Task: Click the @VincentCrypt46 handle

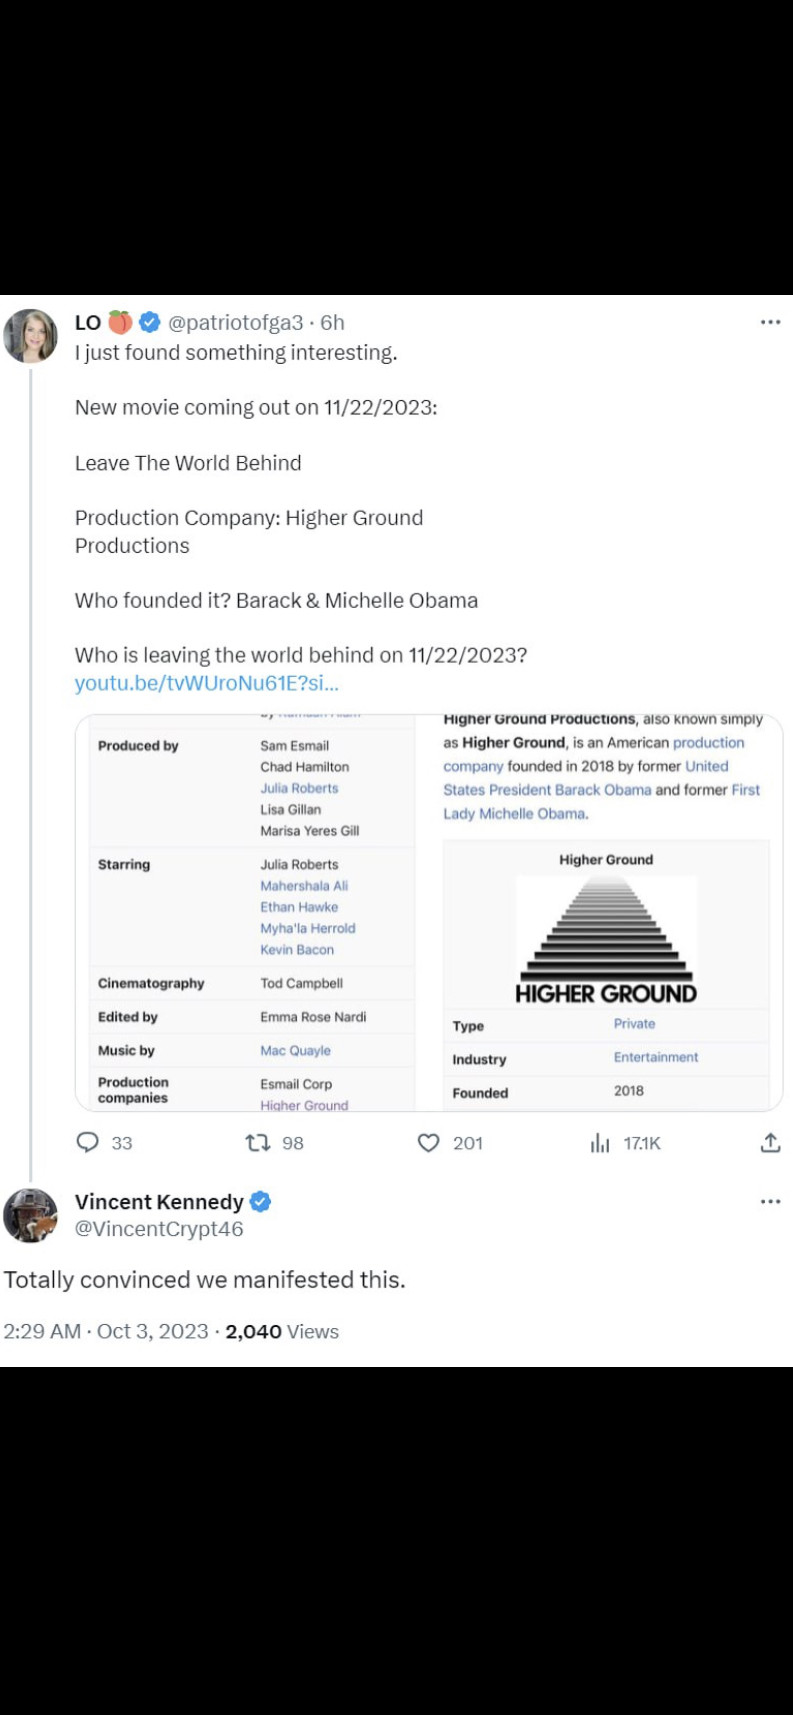Action: tap(159, 1229)
